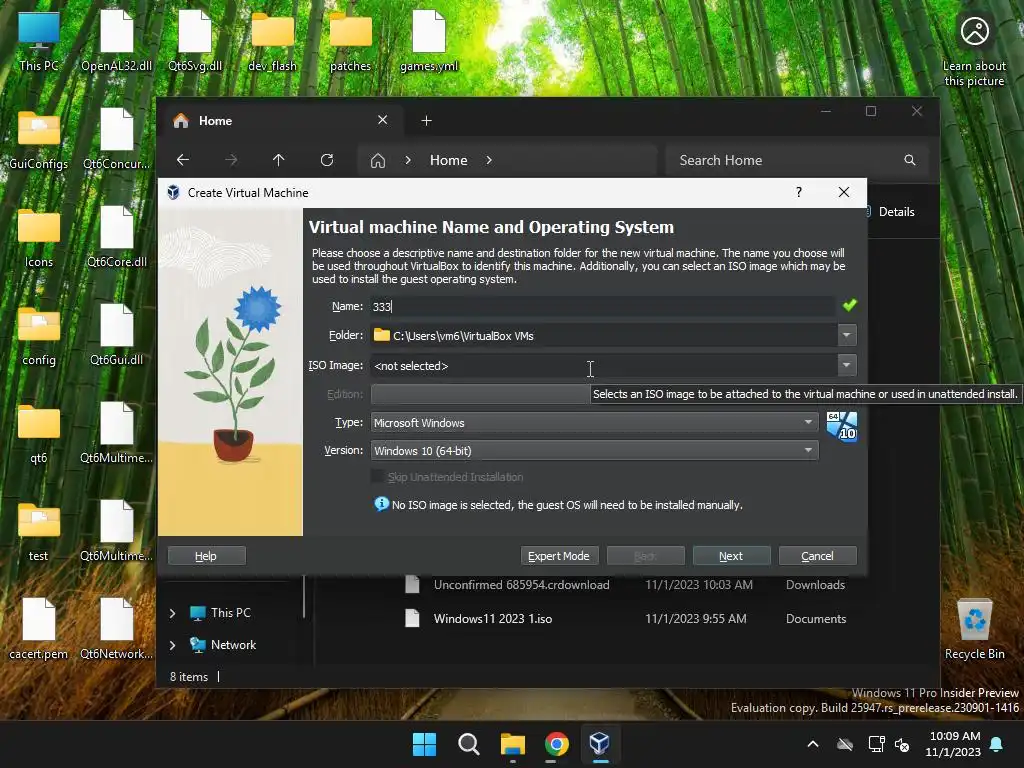Screen dimensions: 1024x768
Task: Show hidden system tray icons
Action: [x=813, y=744]
